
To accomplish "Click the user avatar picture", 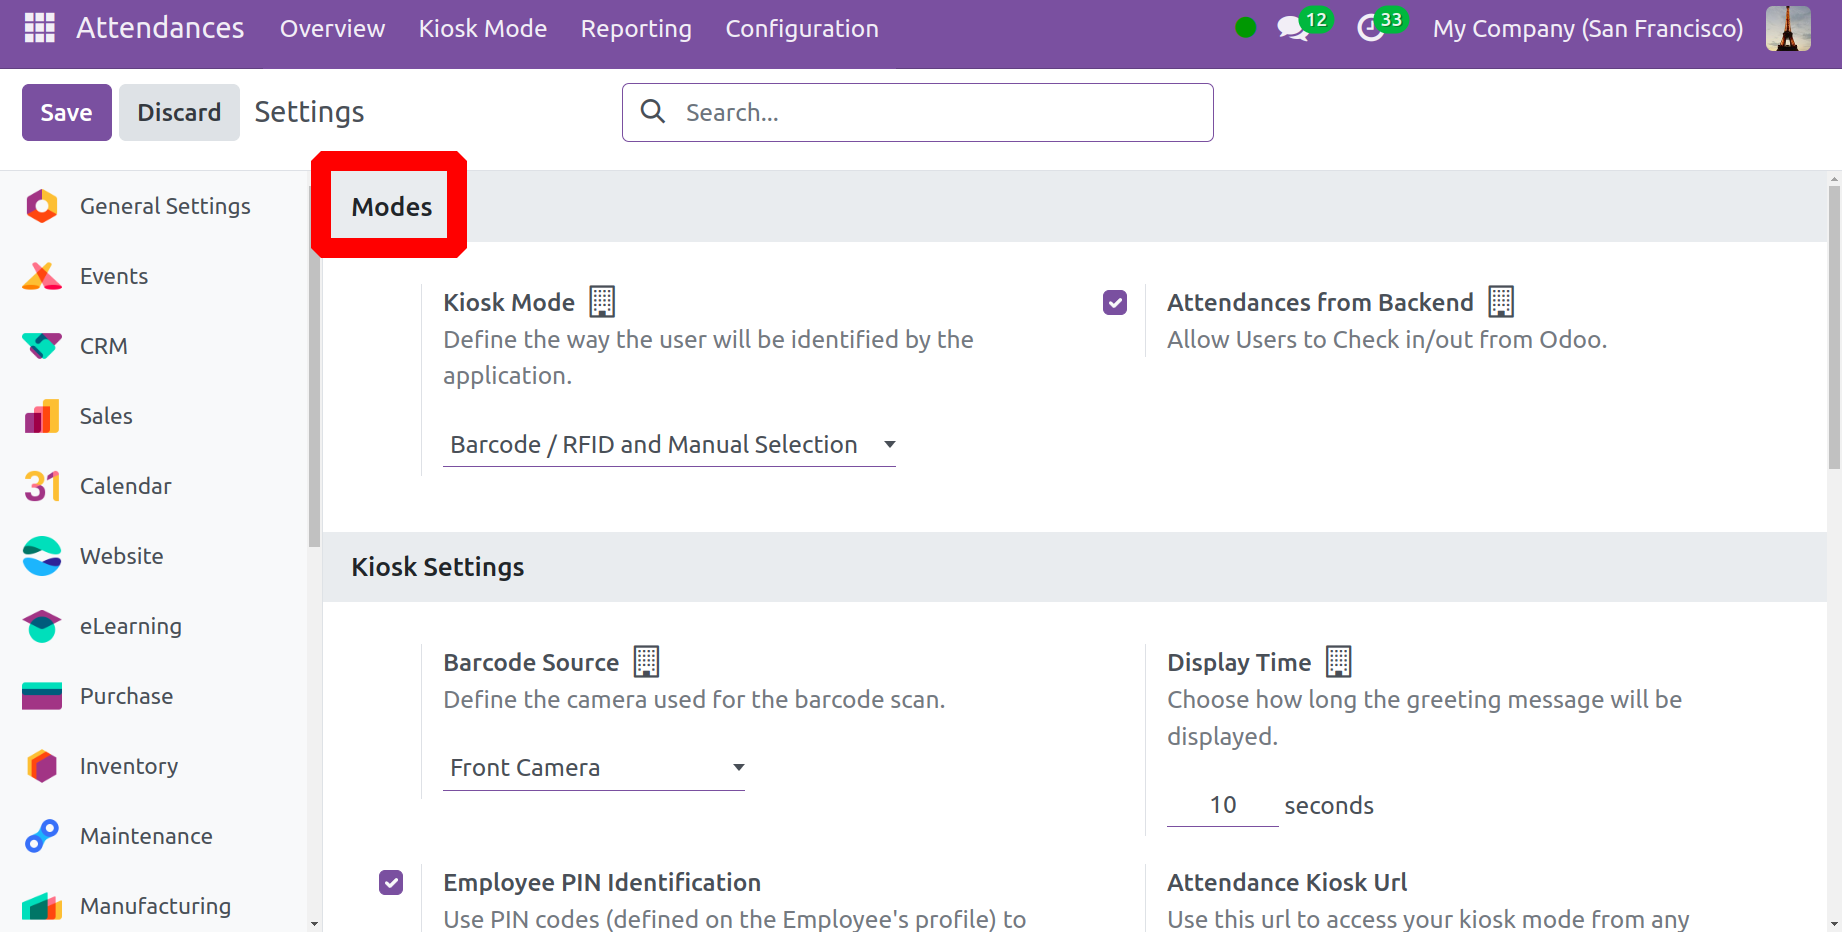I will (x=1787, y=28).
